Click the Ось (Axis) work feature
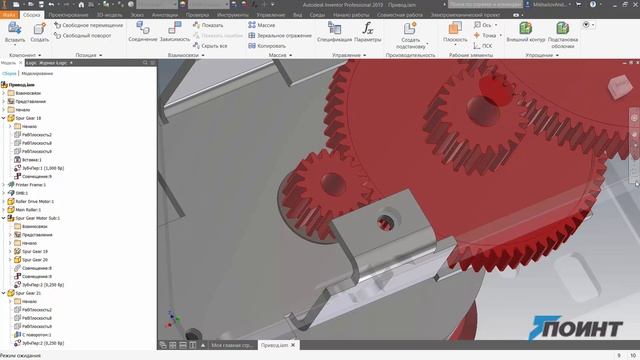Screen dimensions: 640x360 (x=483, y=25)
